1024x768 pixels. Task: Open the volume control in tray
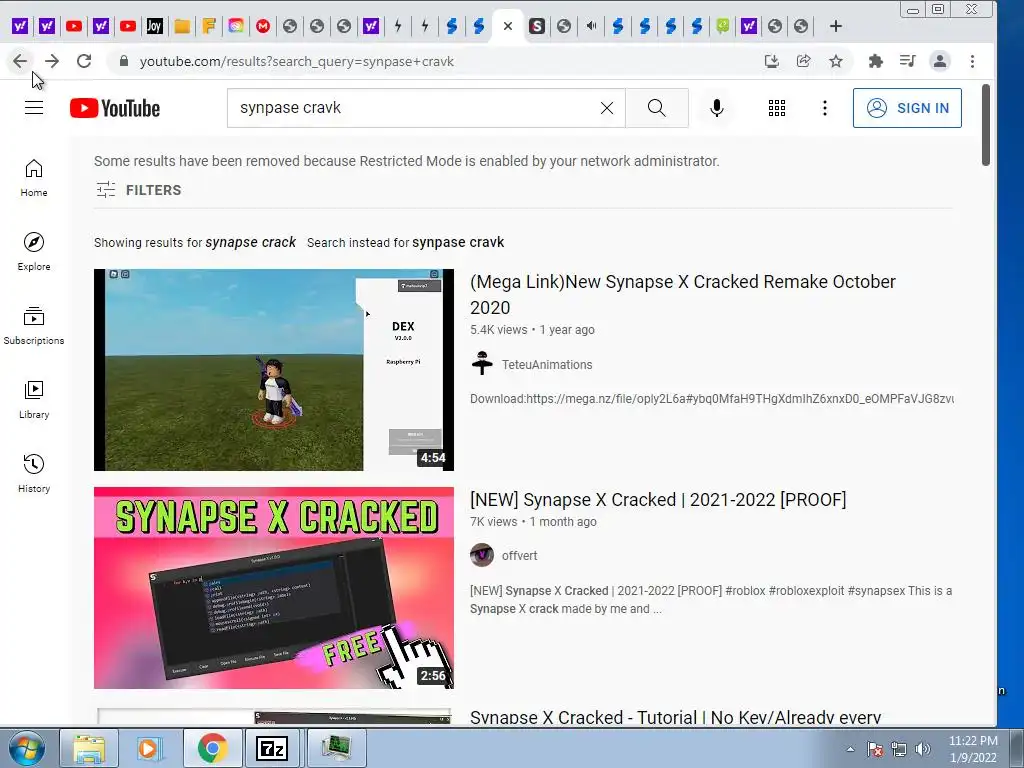[x=923, y=749]
